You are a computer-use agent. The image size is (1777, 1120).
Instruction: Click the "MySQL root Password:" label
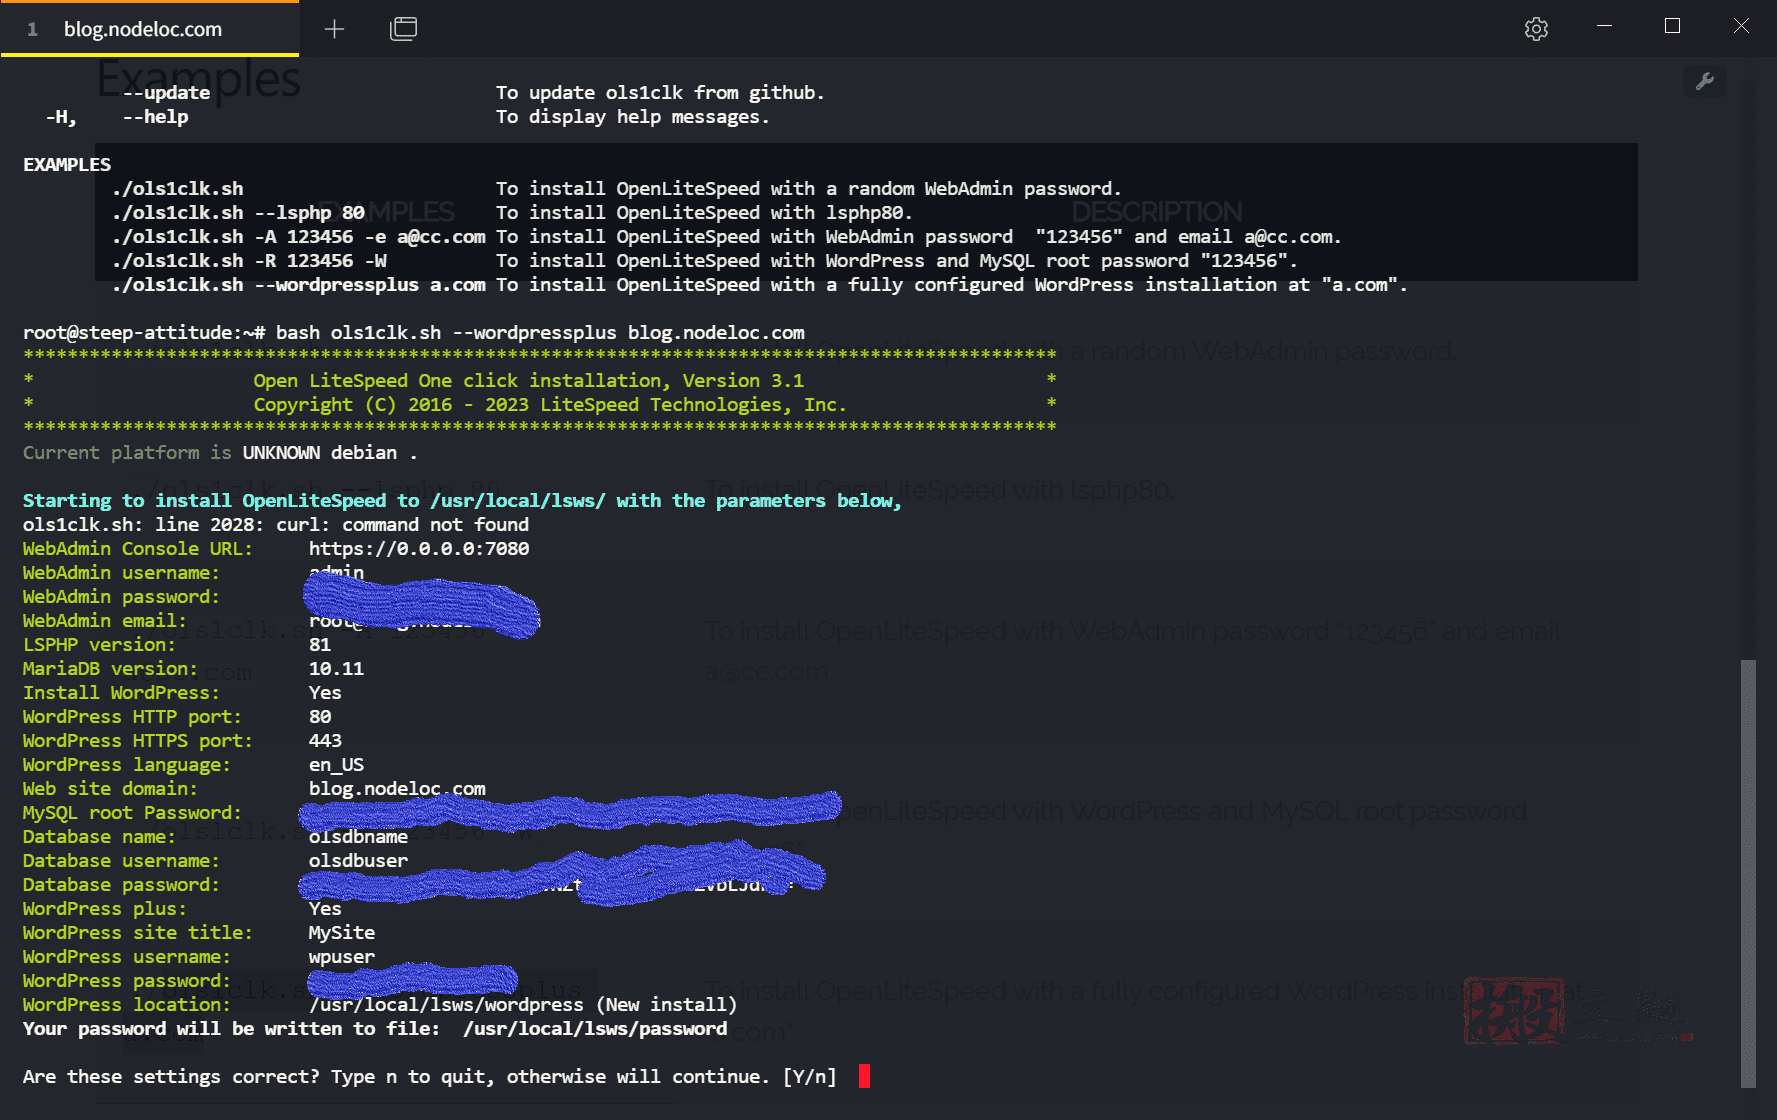(132, 812)
